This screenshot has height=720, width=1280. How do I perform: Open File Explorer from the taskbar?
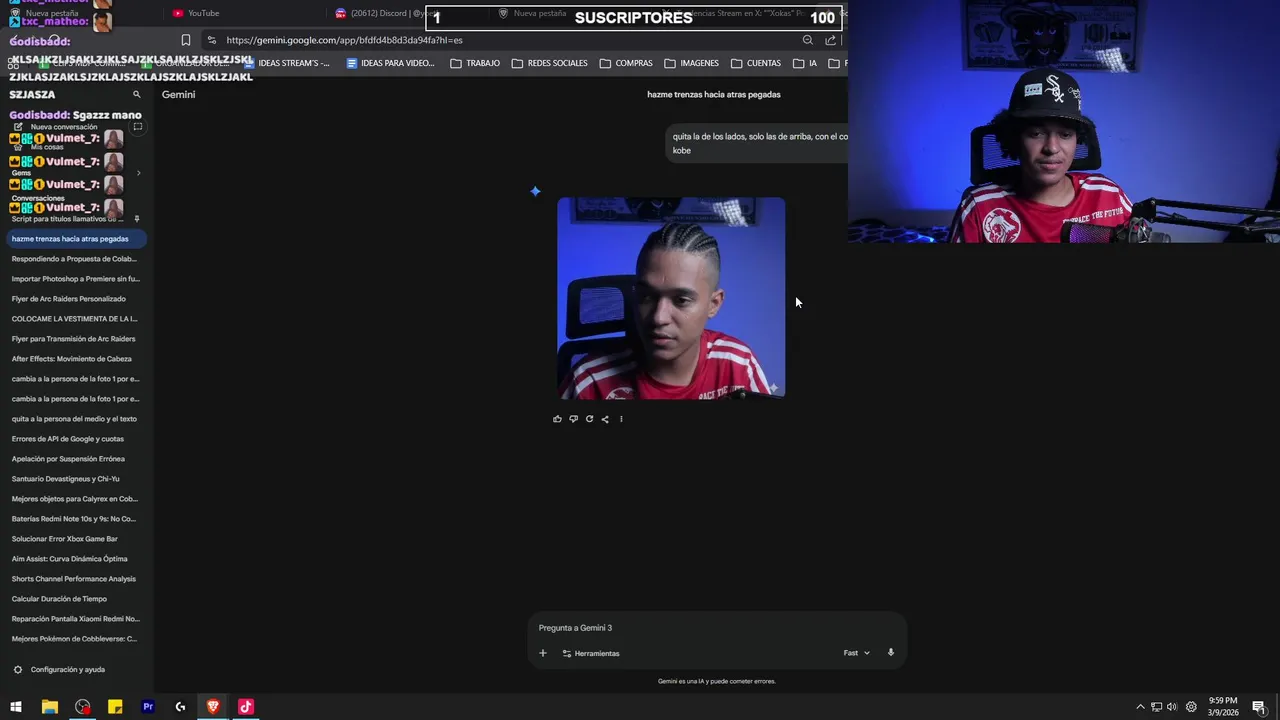coord(49,707)
